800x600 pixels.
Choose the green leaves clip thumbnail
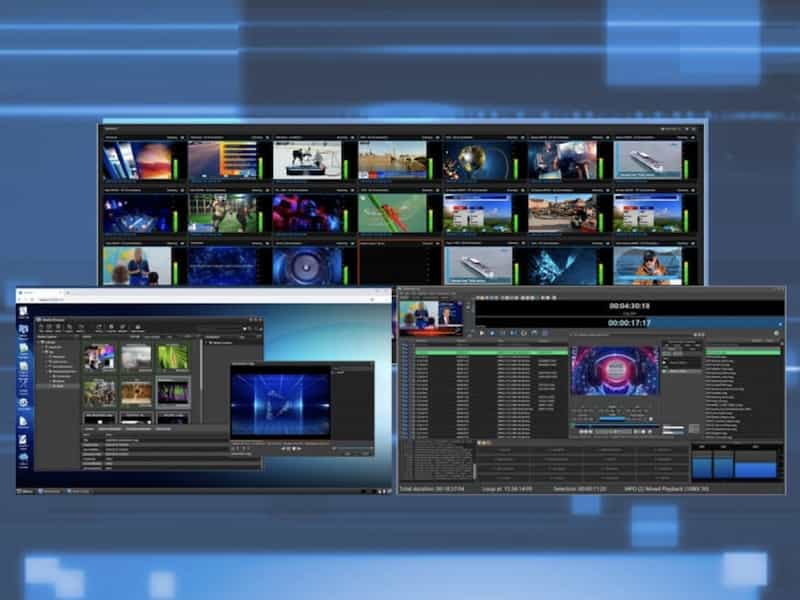[172, 358]
